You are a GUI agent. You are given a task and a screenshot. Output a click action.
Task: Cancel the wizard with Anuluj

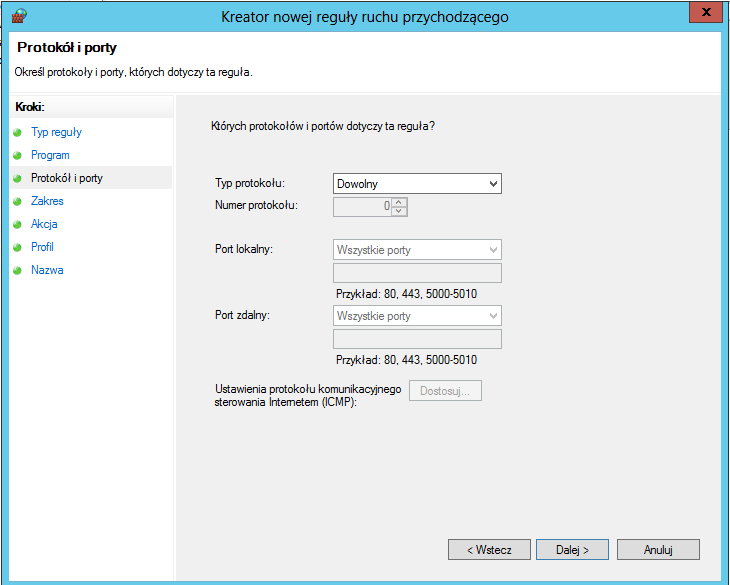pos(658,550)
